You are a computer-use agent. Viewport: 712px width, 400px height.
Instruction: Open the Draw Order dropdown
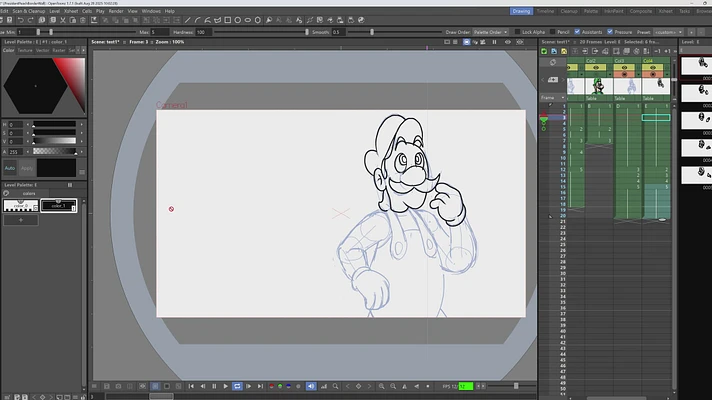[490, 32]
